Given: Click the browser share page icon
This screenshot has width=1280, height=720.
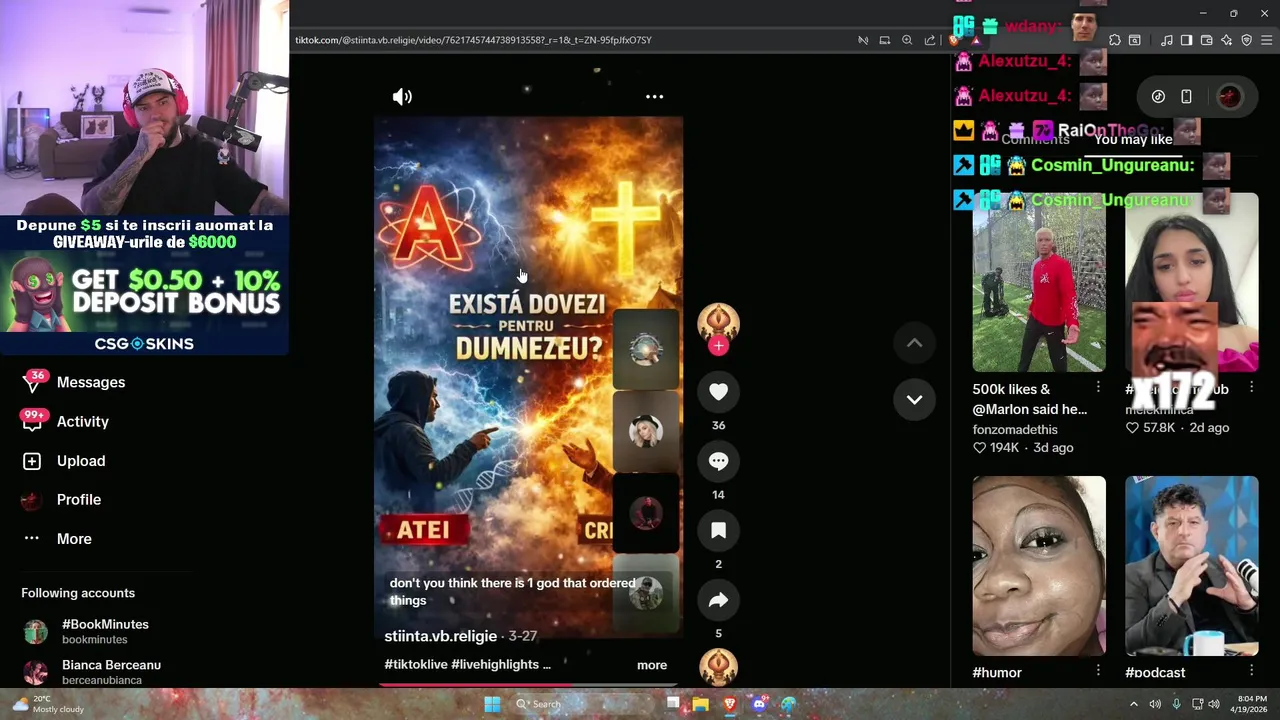Looking at the screenshot, I should point(930,40).
